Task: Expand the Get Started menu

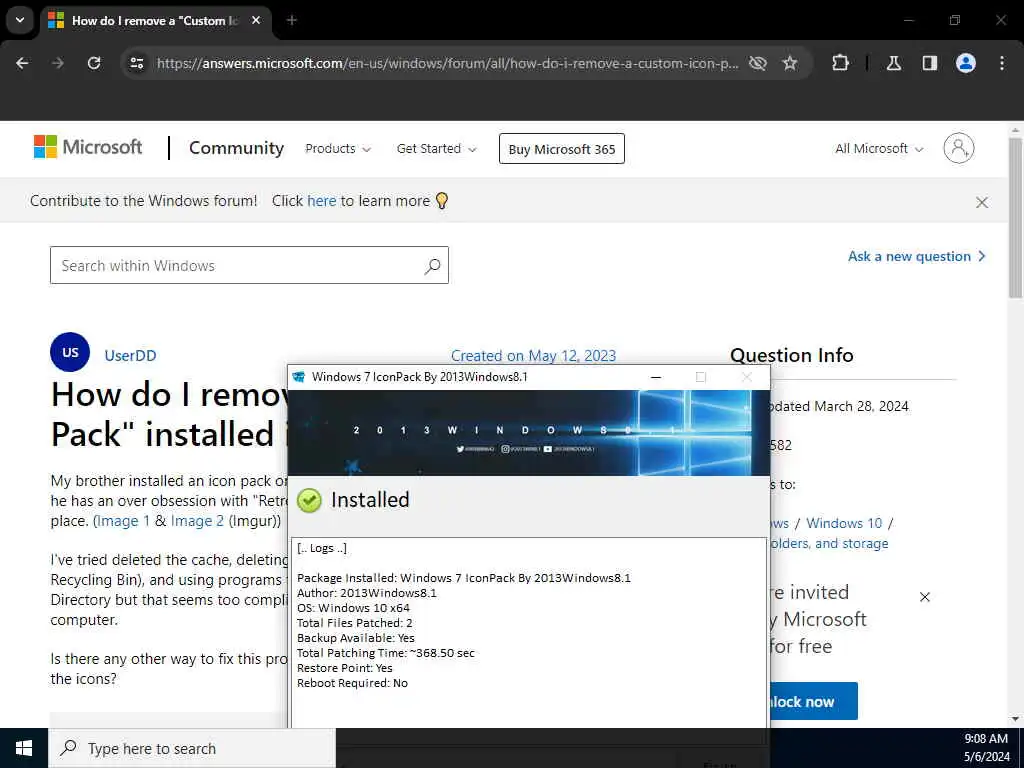Action: pos(436,149)
